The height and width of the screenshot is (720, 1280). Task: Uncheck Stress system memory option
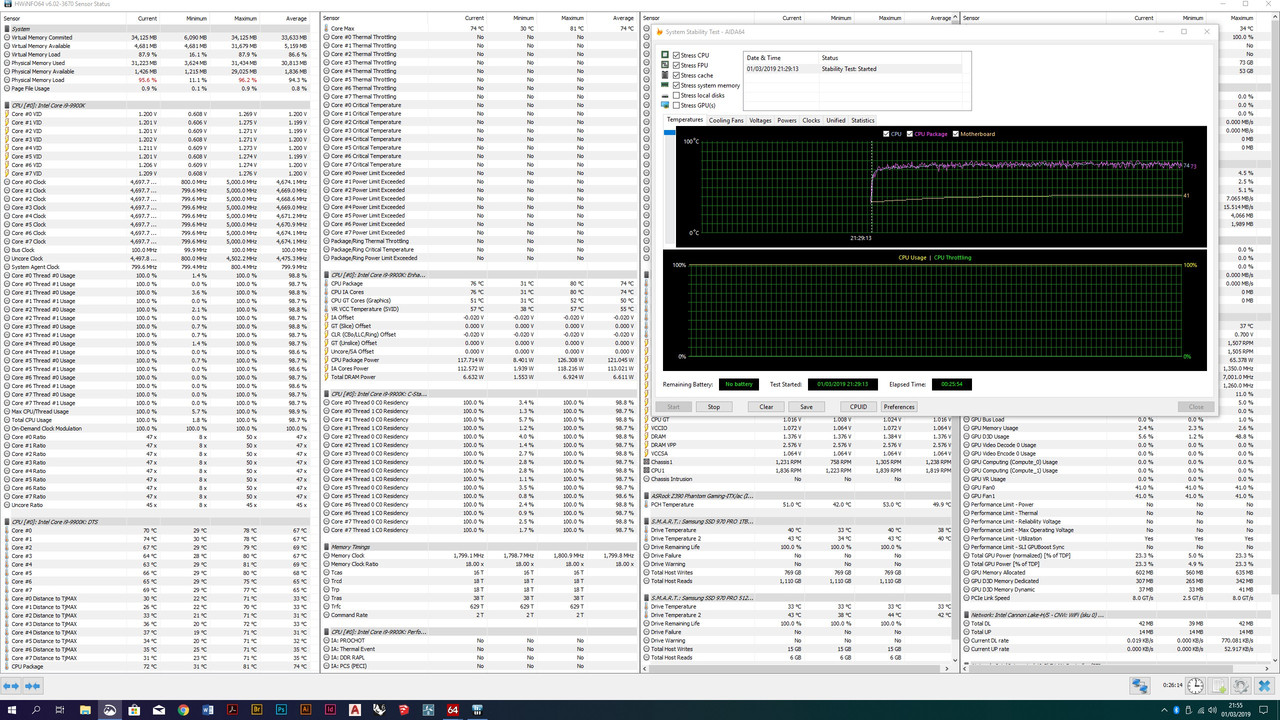(x=677, y=85)
